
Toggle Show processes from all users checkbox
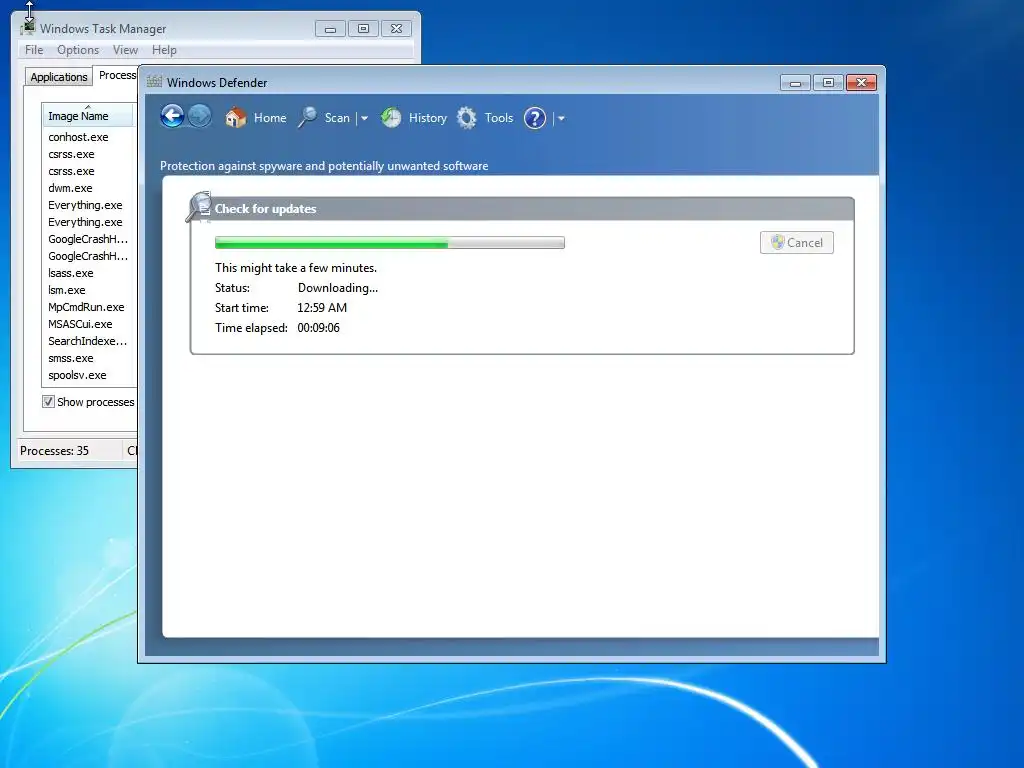[48, 402]
